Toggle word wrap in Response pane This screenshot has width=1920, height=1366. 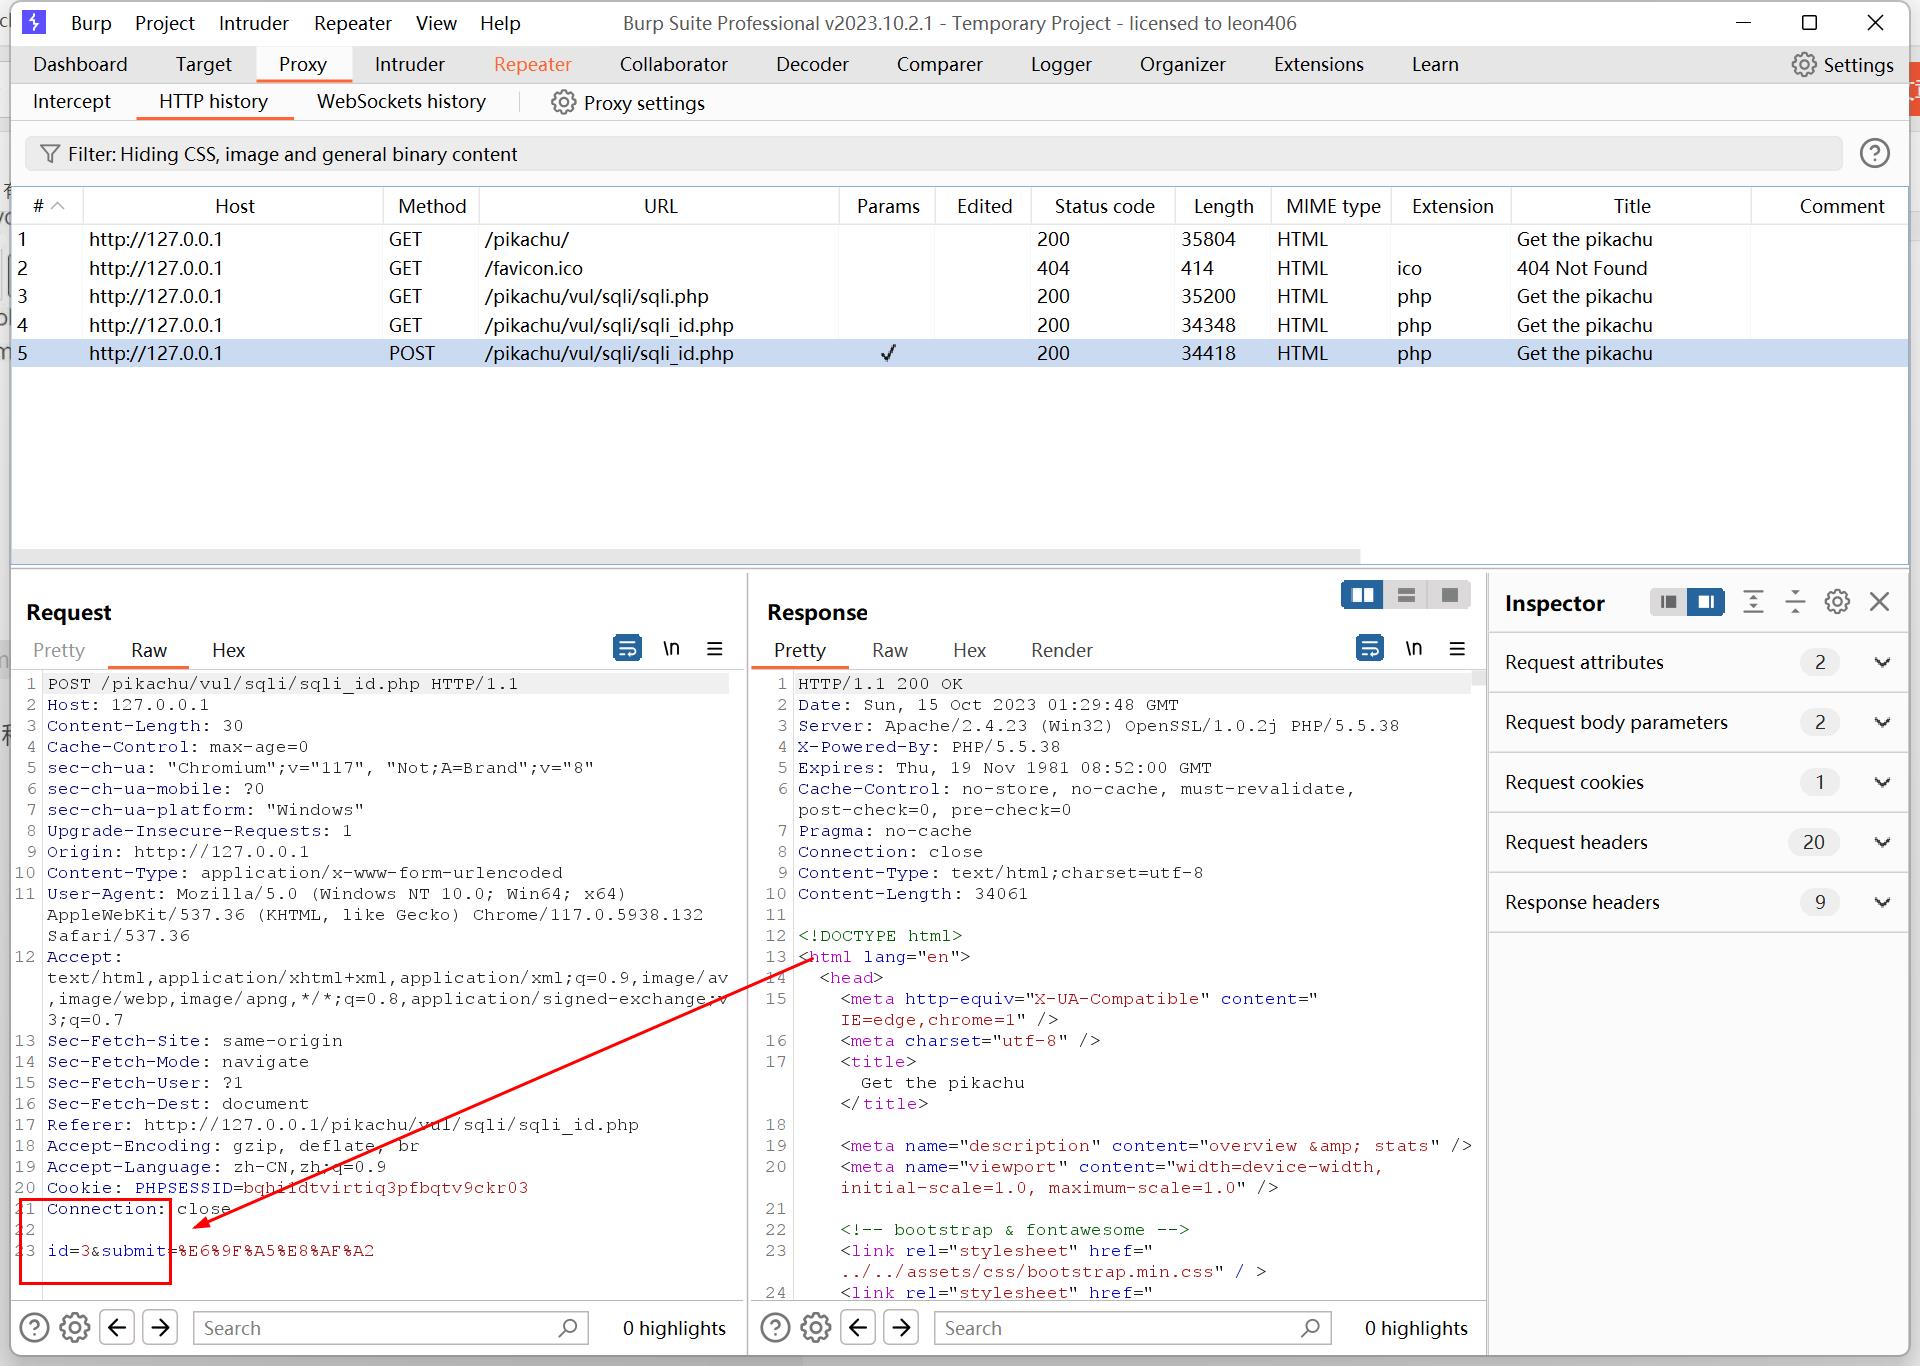coord(1369,648)
